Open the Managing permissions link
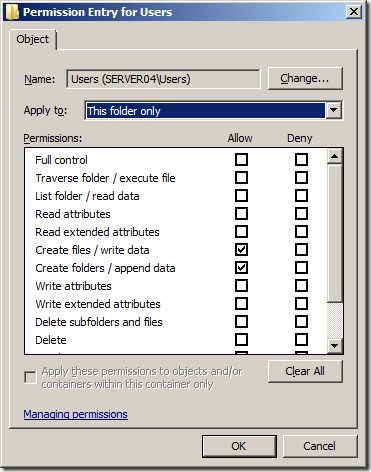The height and width of the screenshot is (472, 371). click(x=75, y=414)
